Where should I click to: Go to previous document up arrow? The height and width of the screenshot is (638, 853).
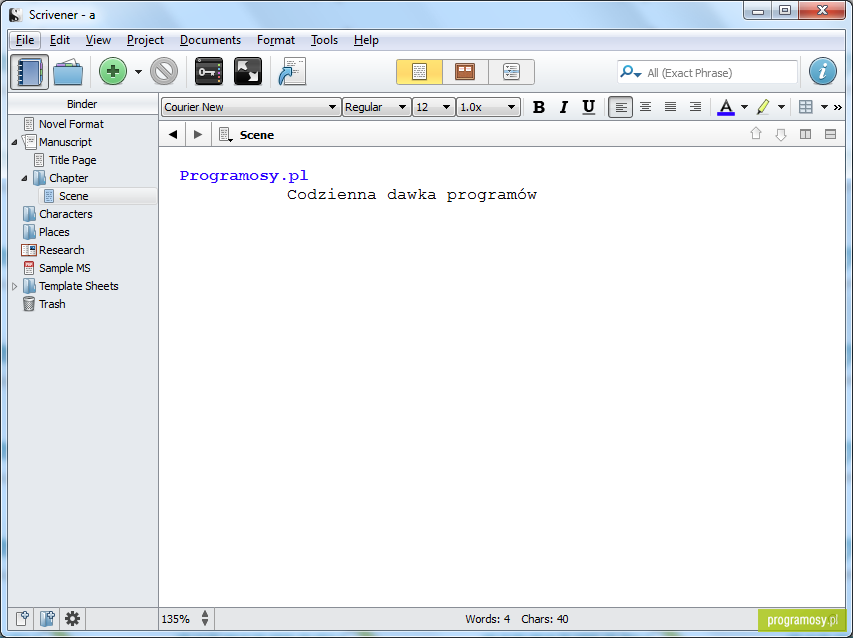756,134
